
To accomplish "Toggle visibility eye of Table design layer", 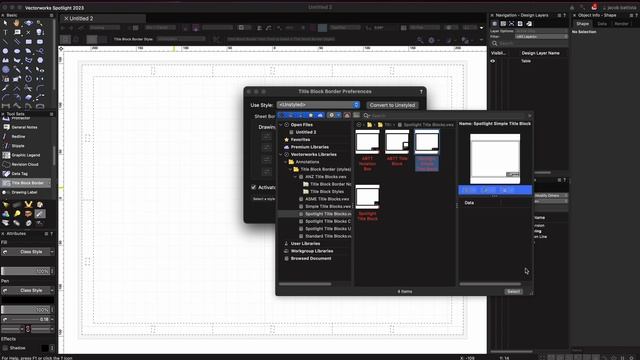I will click(493, 61).
